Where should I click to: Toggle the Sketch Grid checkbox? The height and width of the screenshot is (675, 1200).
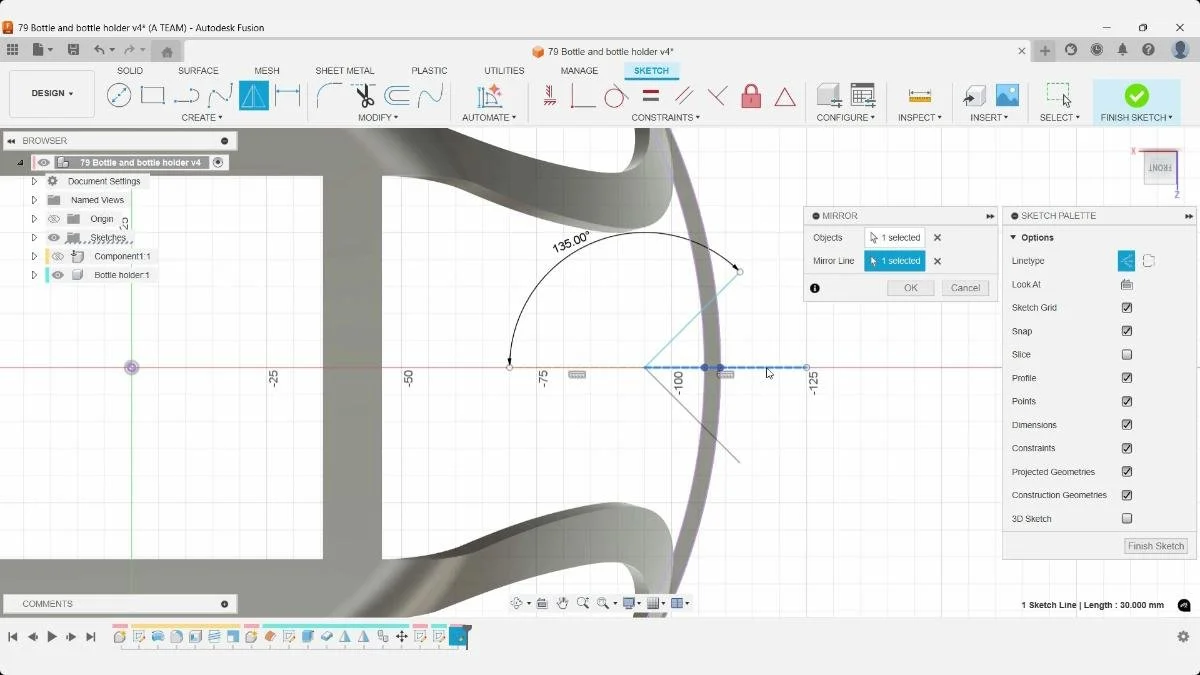[1127, 308]
